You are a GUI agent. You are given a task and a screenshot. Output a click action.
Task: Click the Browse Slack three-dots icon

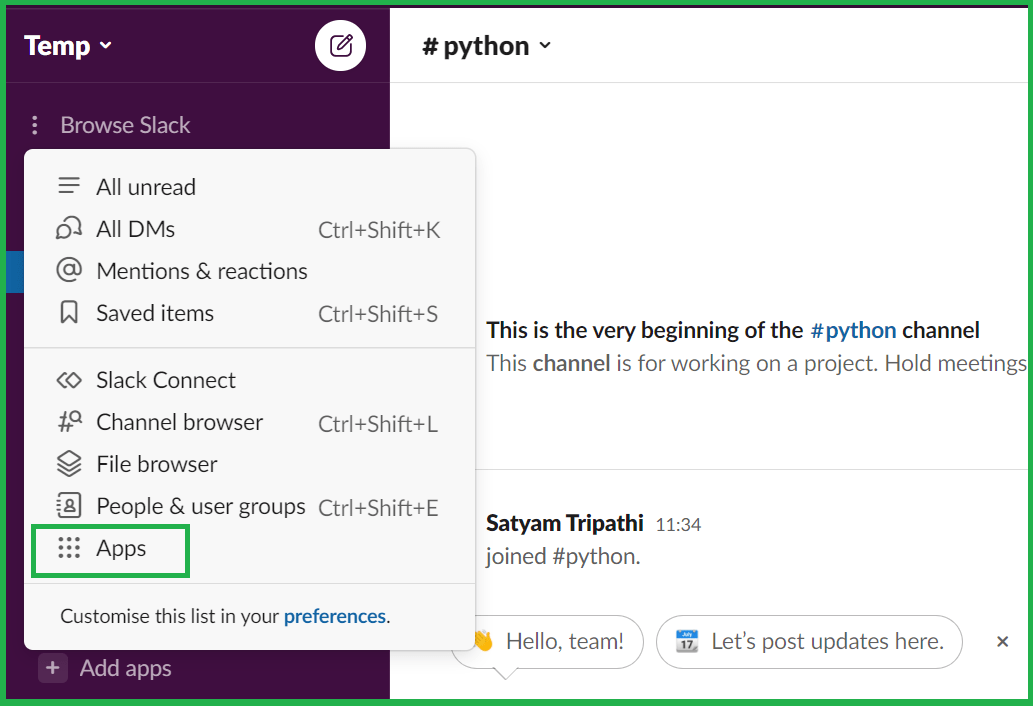tap(35, 125)
